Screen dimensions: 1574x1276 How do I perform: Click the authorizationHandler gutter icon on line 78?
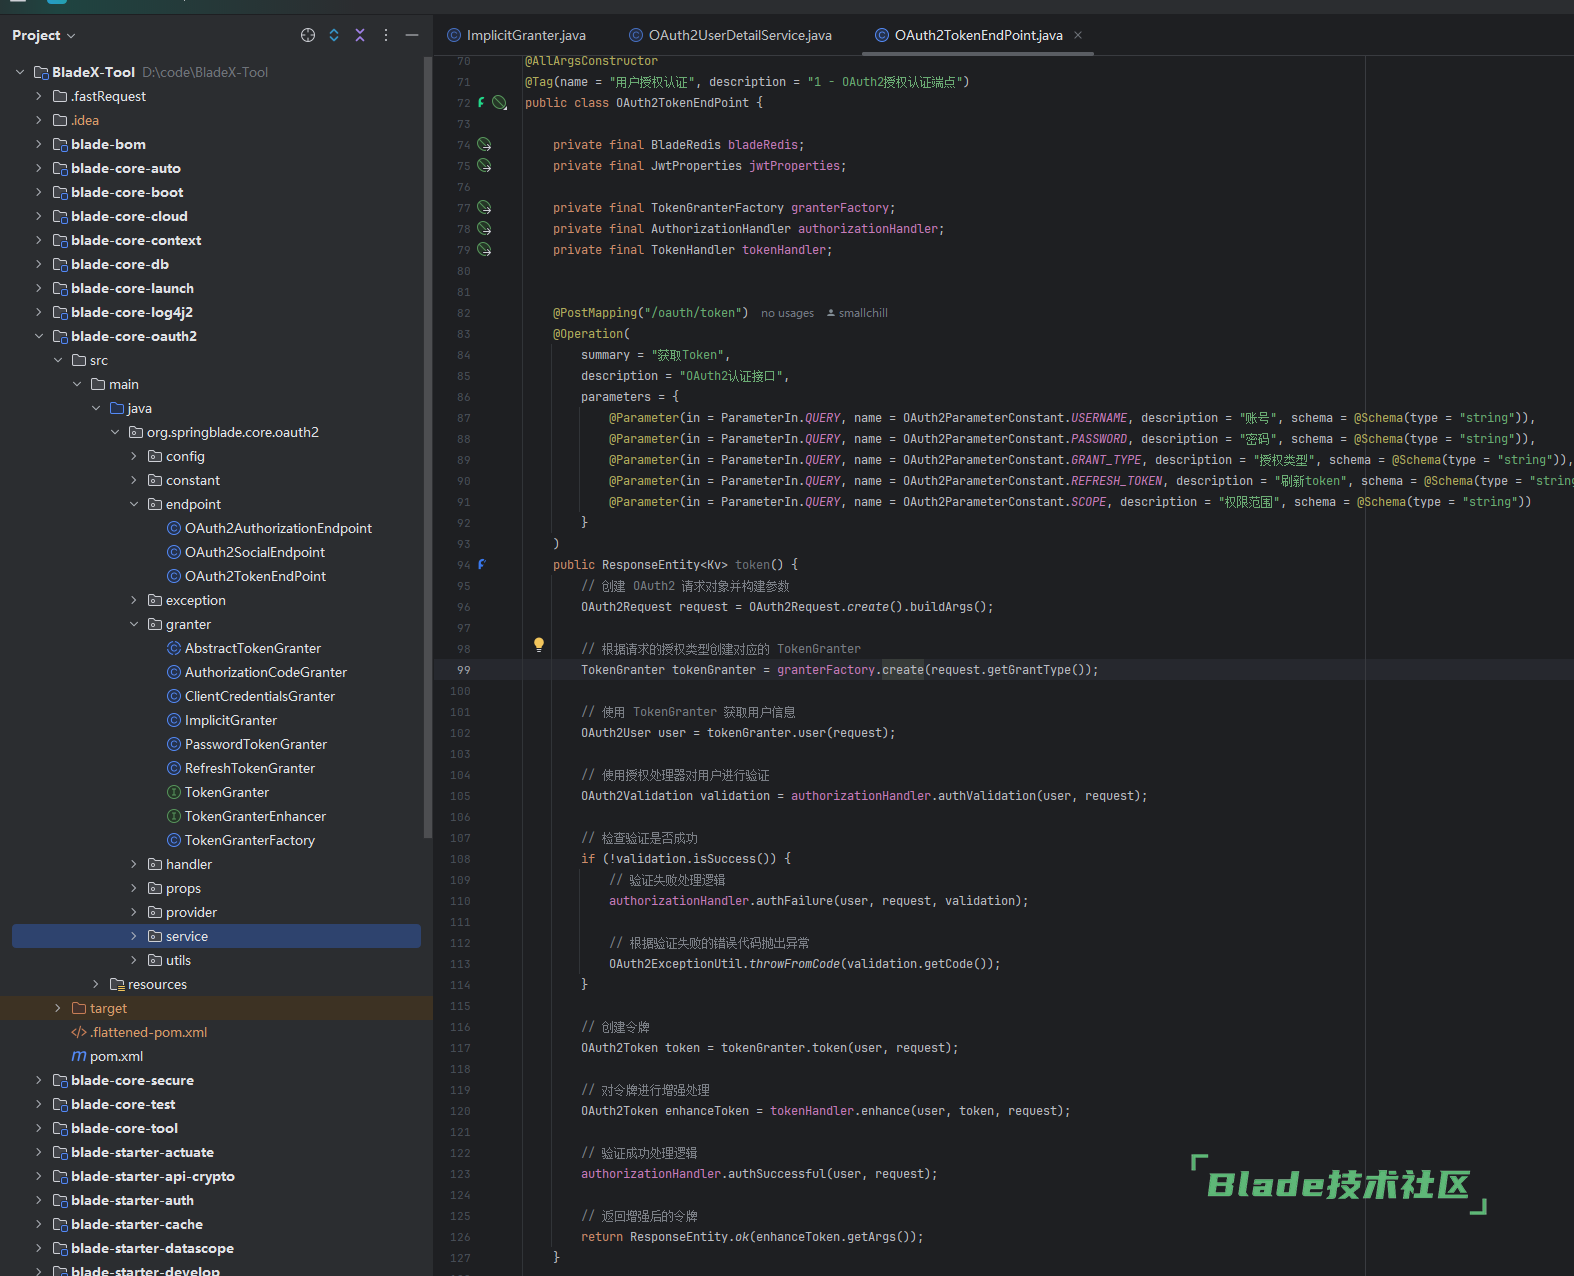click(x=484, y=229)
